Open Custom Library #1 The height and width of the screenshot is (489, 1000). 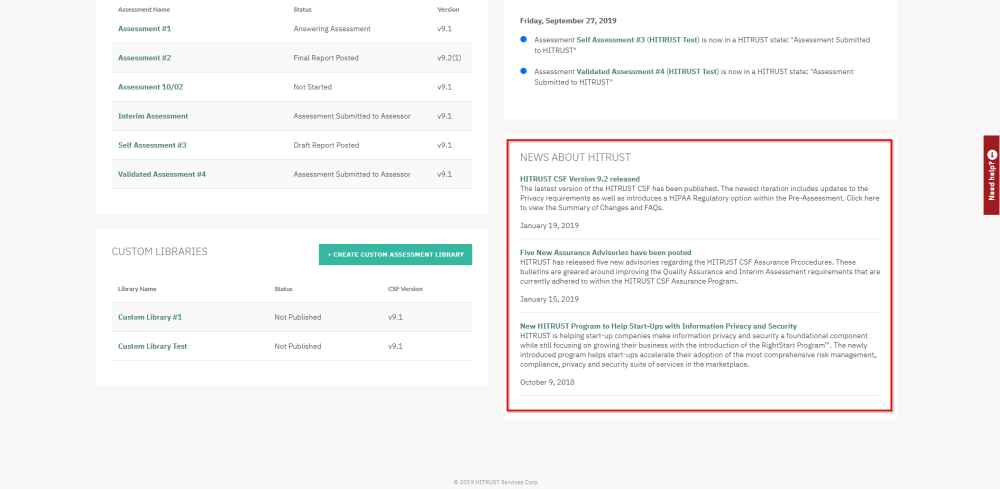click(150, 317)
